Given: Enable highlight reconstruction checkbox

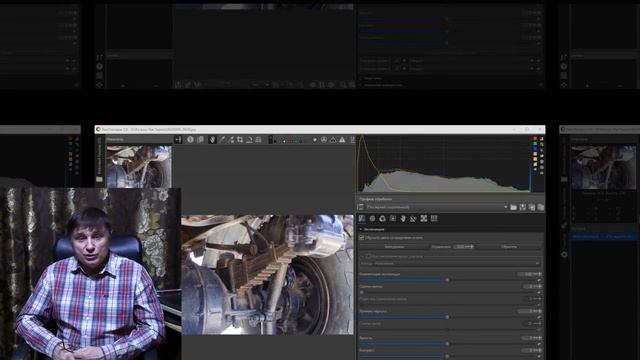Looking at the screenshot, I should coord(368,256).
